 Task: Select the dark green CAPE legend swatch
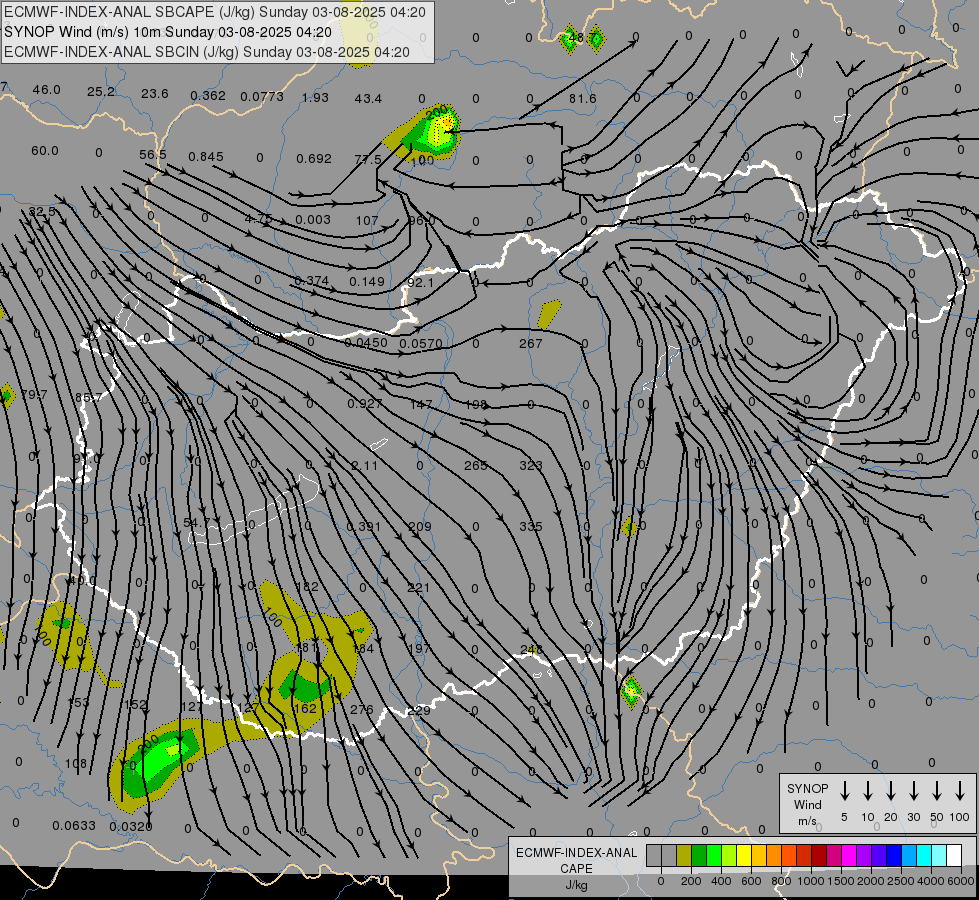click(x=699, y=855)
